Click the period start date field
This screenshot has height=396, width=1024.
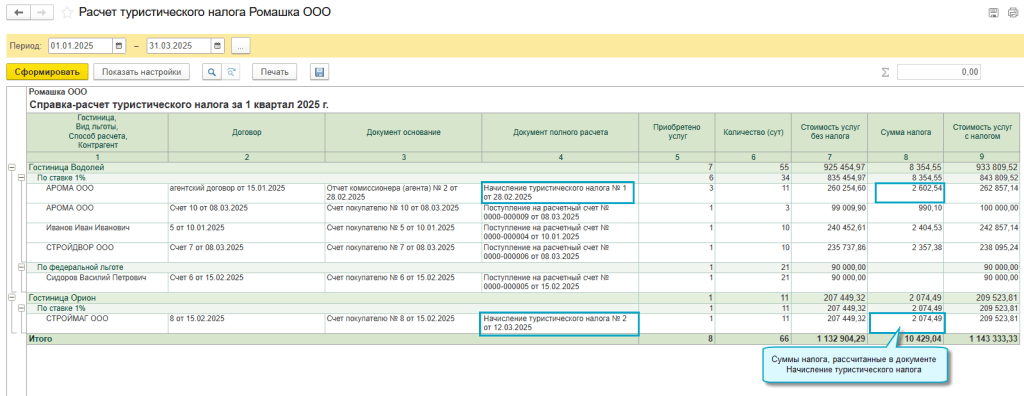pyautogui.click(x=81, y=46)
